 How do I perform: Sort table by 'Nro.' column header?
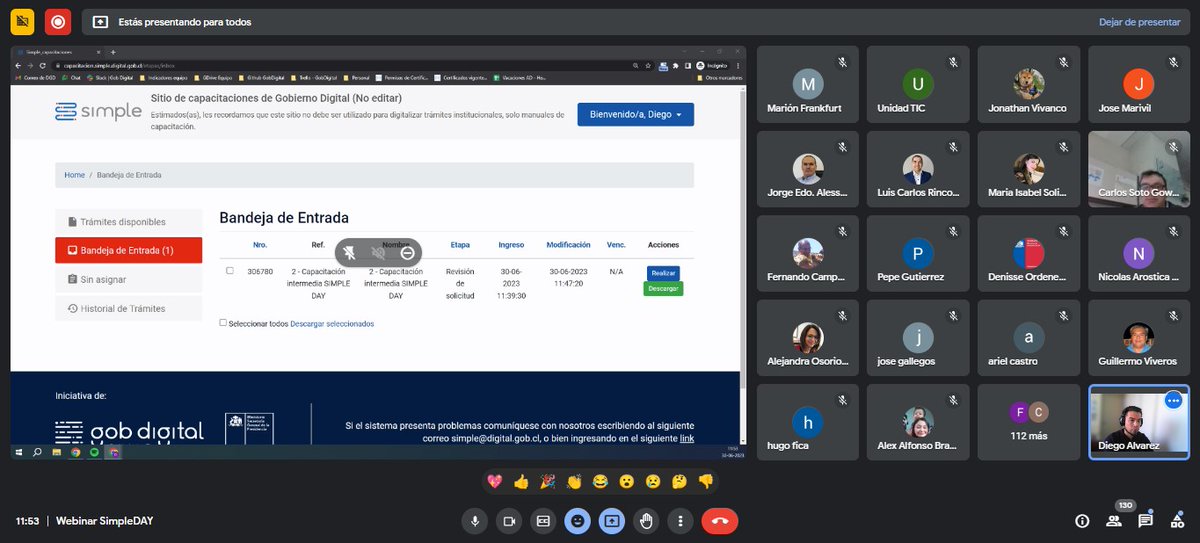(260, 244)
